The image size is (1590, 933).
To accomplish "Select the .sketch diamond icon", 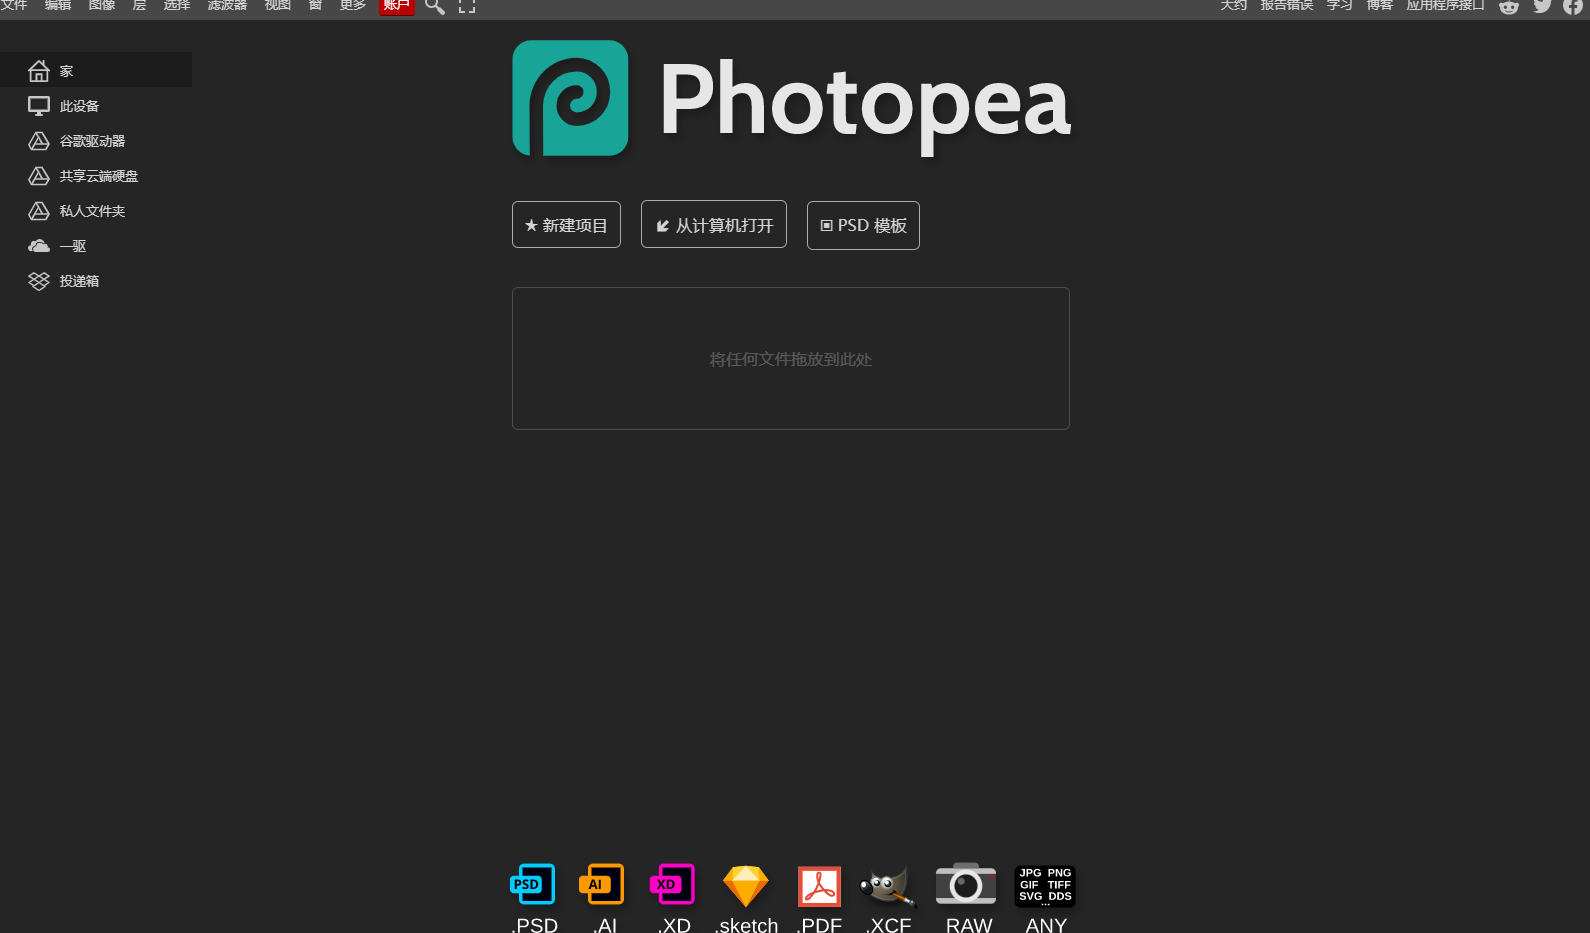I will [x=746, y=886].
